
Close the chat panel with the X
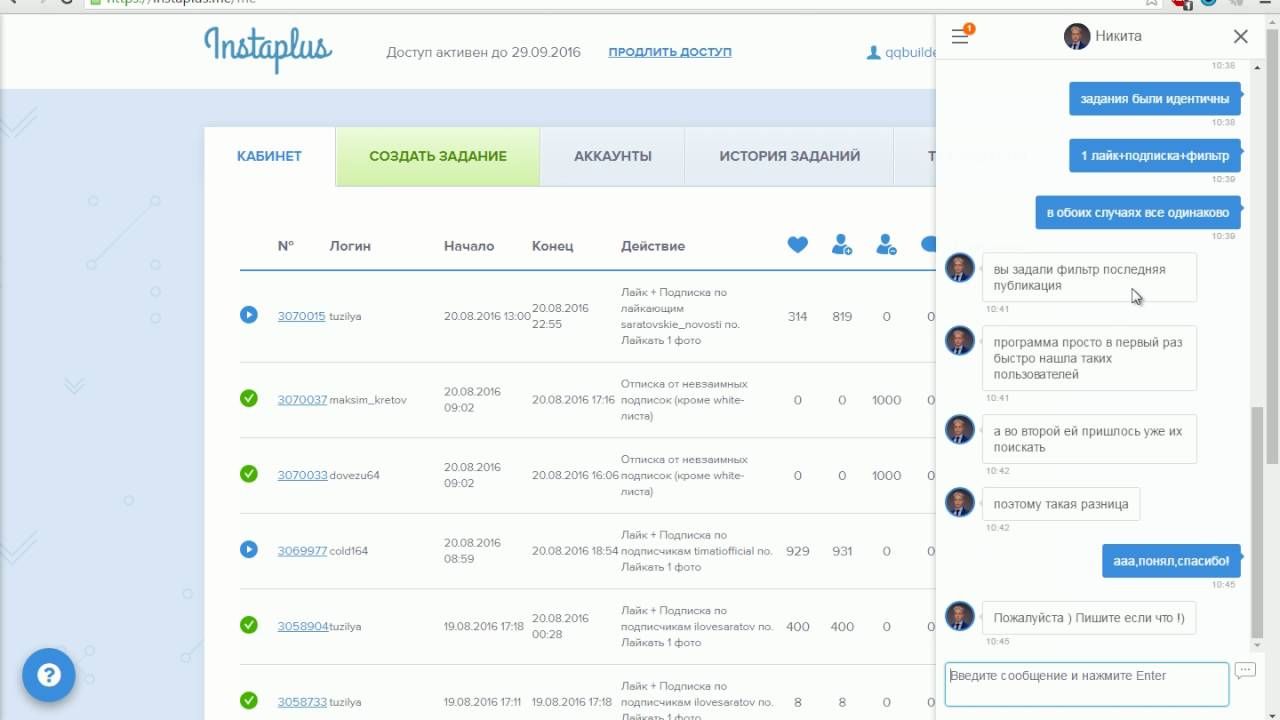[1240, 37]
